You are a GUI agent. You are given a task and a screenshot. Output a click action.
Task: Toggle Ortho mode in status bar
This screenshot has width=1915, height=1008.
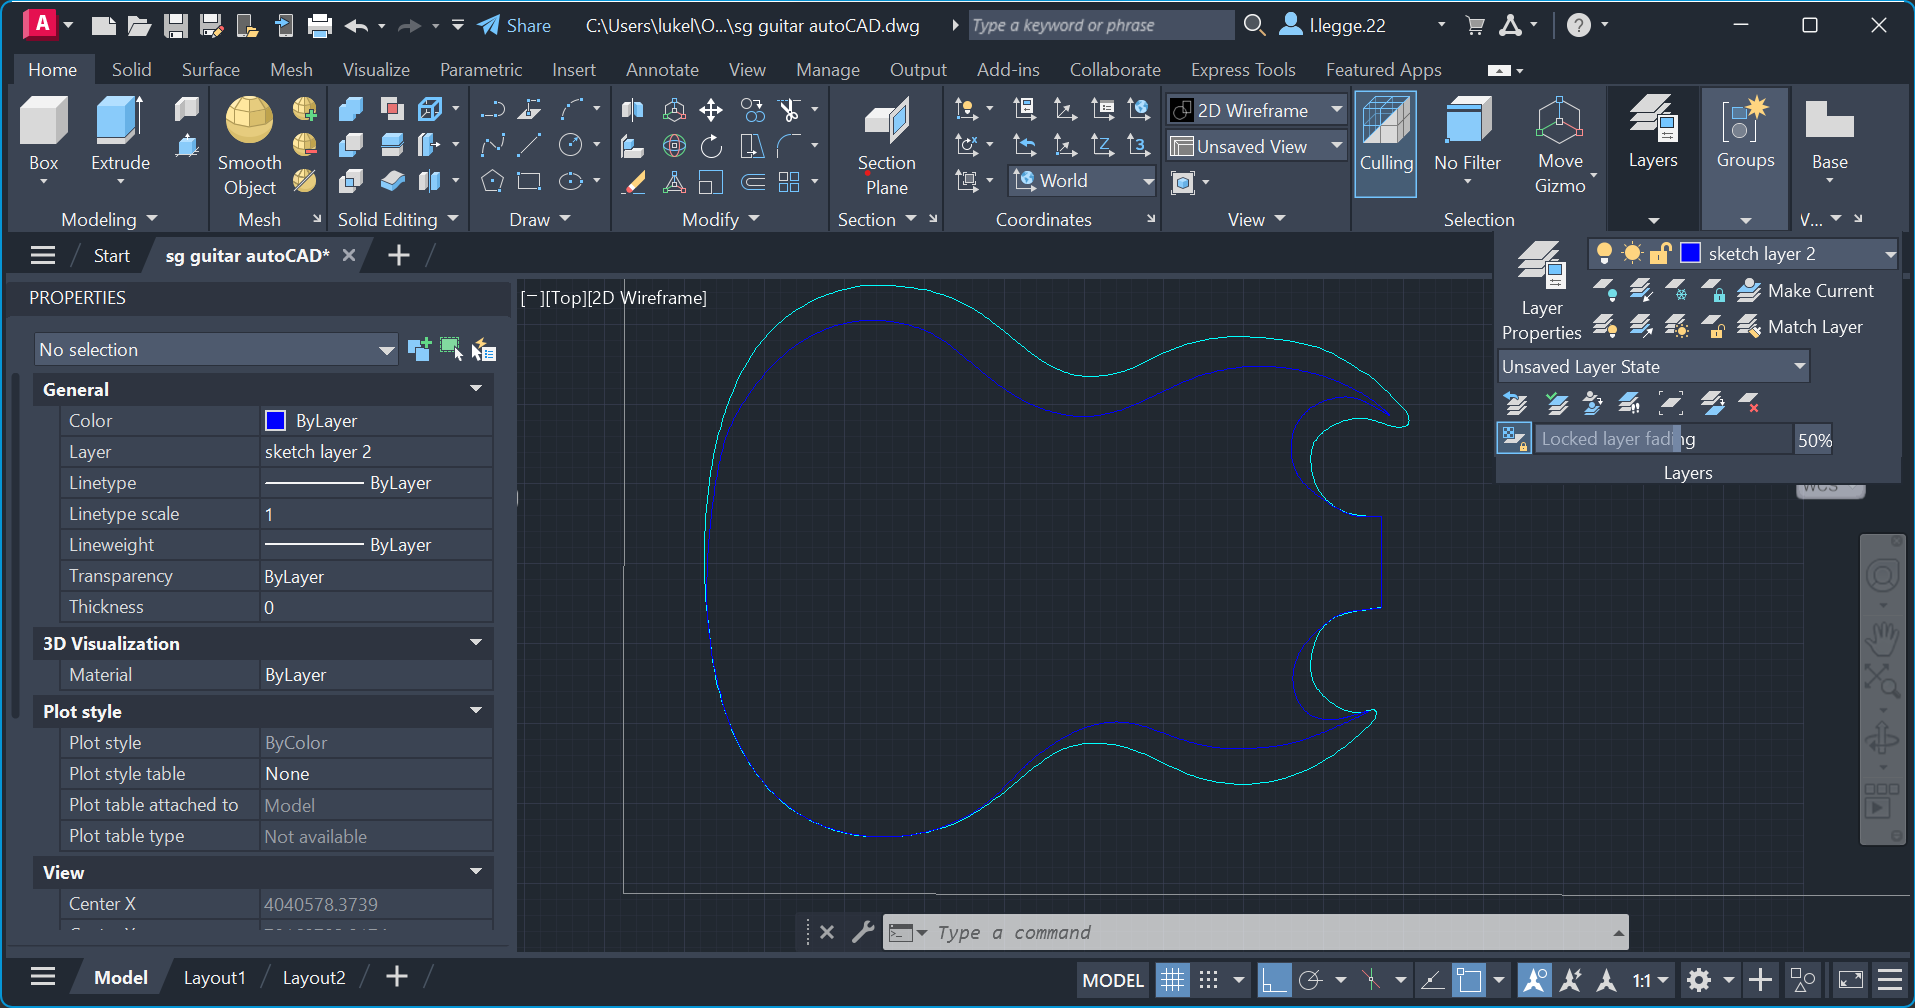tap(1273, 980)
